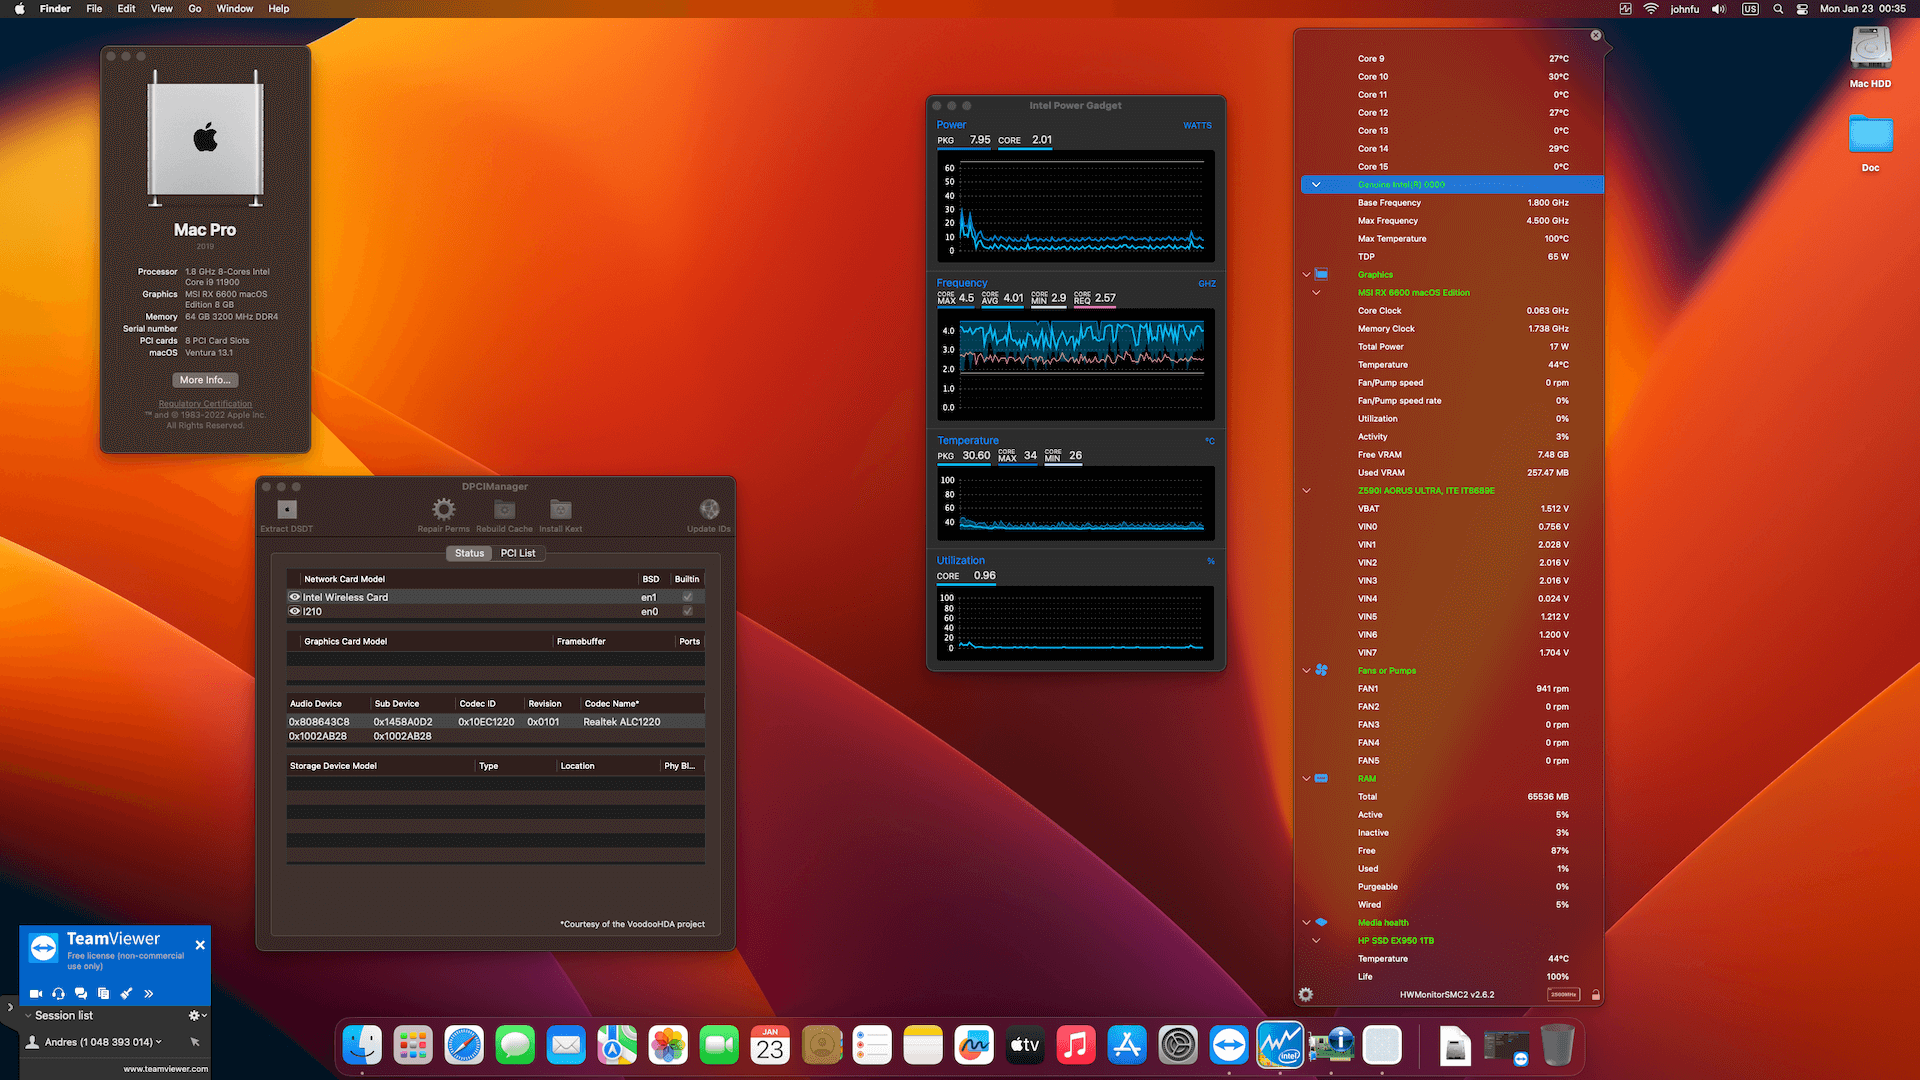Collapse the Graphics section in HWMonitor
This screenshot has height=1080, width=1920.
click(1306, 275)
